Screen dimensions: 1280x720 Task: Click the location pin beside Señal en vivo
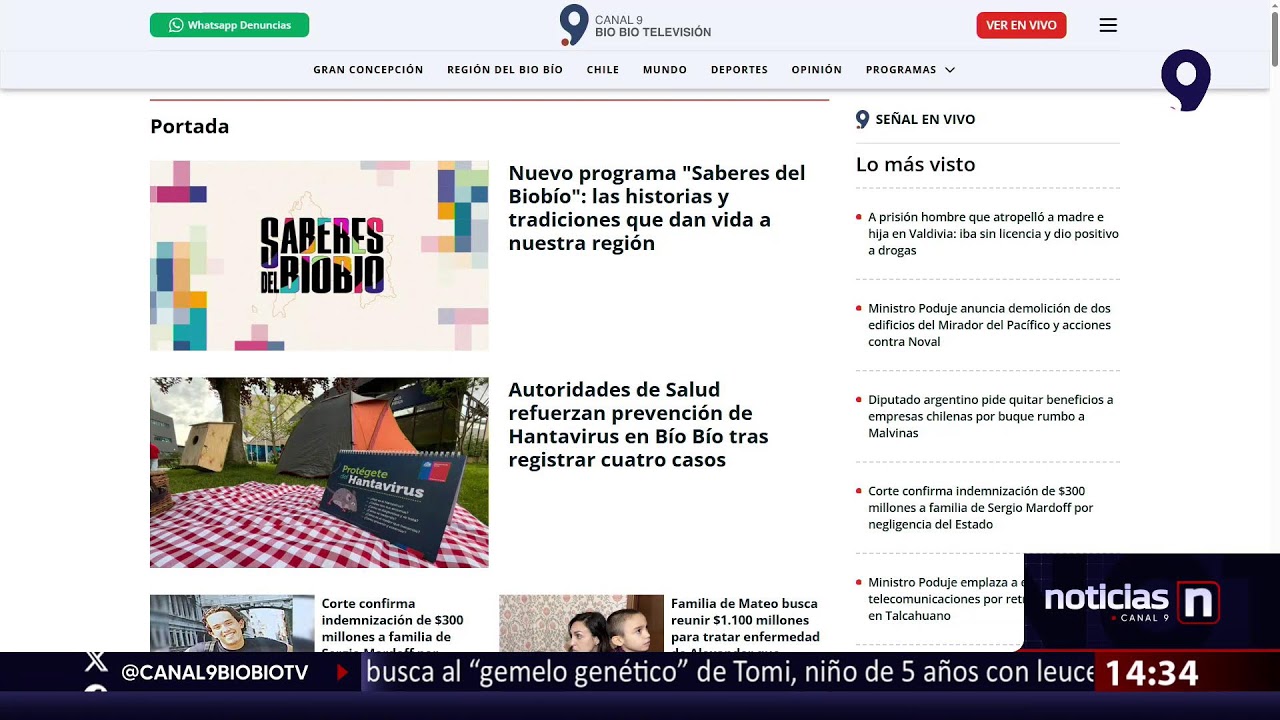(x=862, y=119)
